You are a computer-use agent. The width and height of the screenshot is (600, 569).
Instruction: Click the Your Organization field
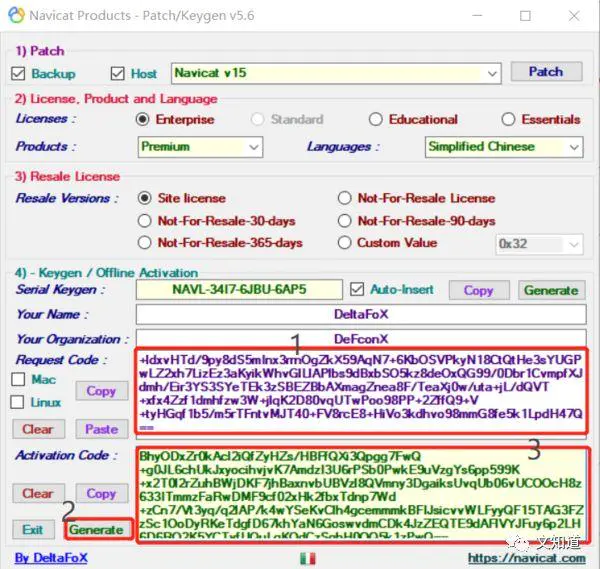[x=361, y=338]
